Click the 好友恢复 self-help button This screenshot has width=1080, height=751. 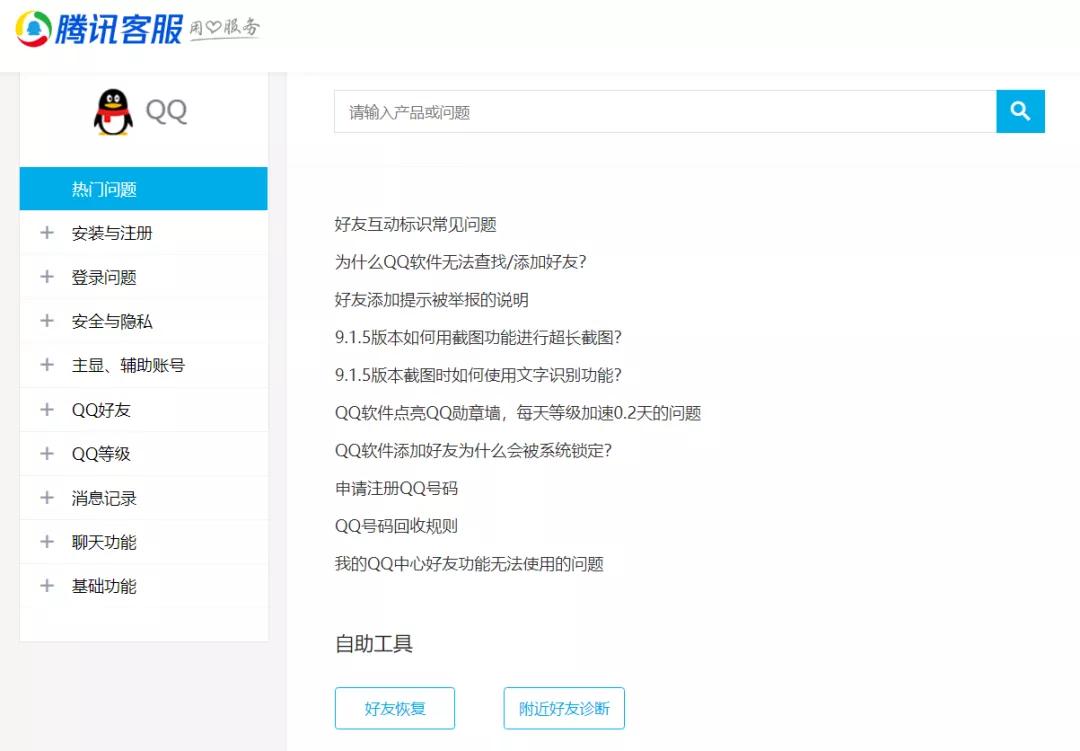pos(394,708)
